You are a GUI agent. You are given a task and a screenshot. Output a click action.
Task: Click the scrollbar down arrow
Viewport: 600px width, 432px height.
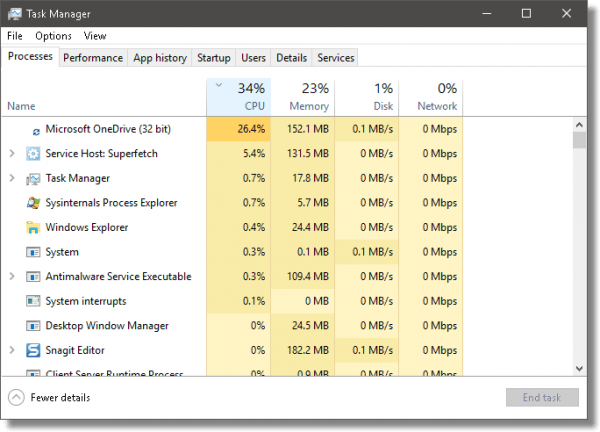[x=579, y=368]
